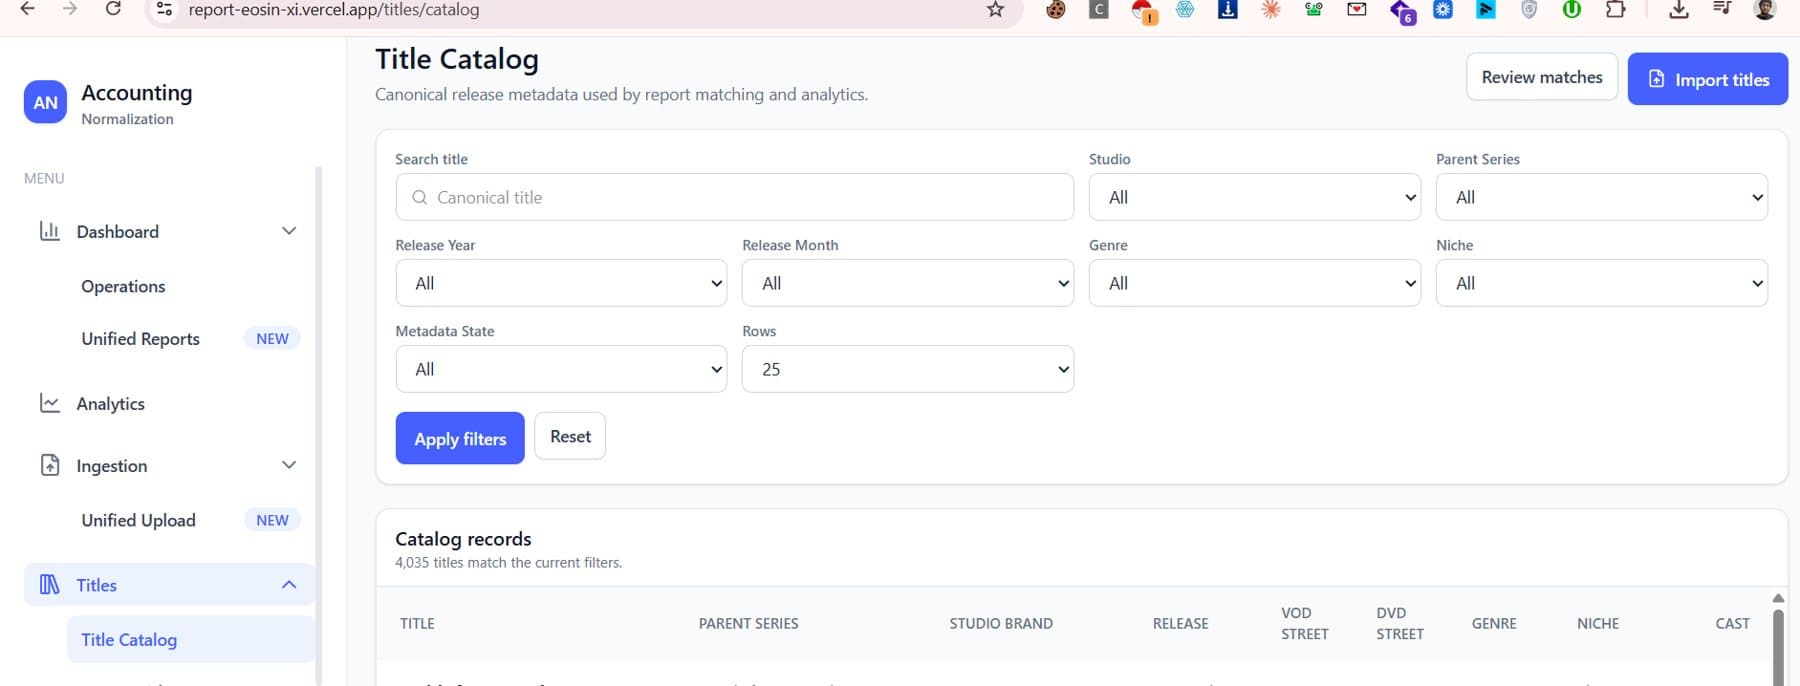Click the STUDIO BRAND column header
Viewport: 1800px width, 686px height.
pyautogui.click(x=1001, y=623)
